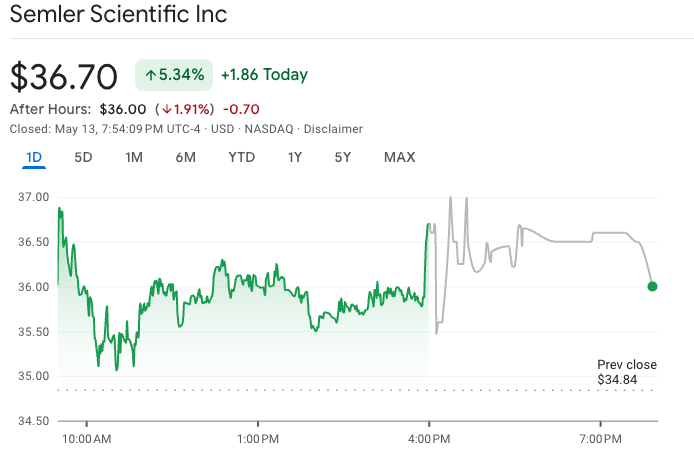The width and height of the screenshot is (694, 462).
Task: Click the green up-arrow 5.34% badge
Action: tap(173, 75)
